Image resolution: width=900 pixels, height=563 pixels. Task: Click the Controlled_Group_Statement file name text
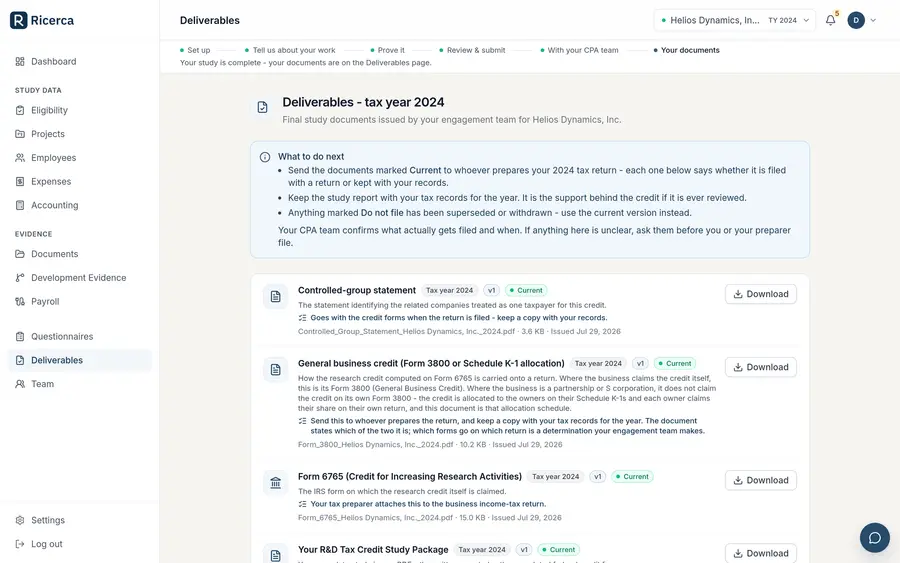point(406,331)
